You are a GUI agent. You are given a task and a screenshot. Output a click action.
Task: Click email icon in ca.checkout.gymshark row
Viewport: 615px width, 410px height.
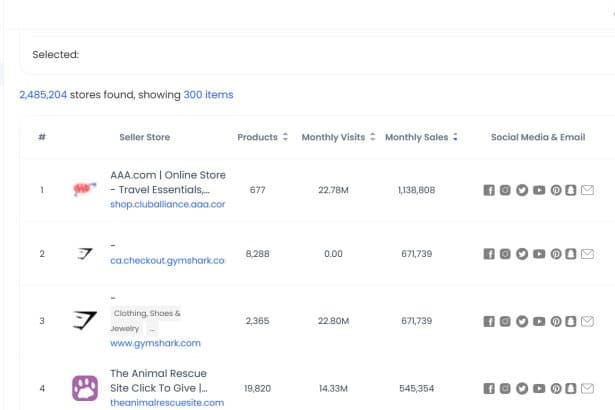pos(587,254)
